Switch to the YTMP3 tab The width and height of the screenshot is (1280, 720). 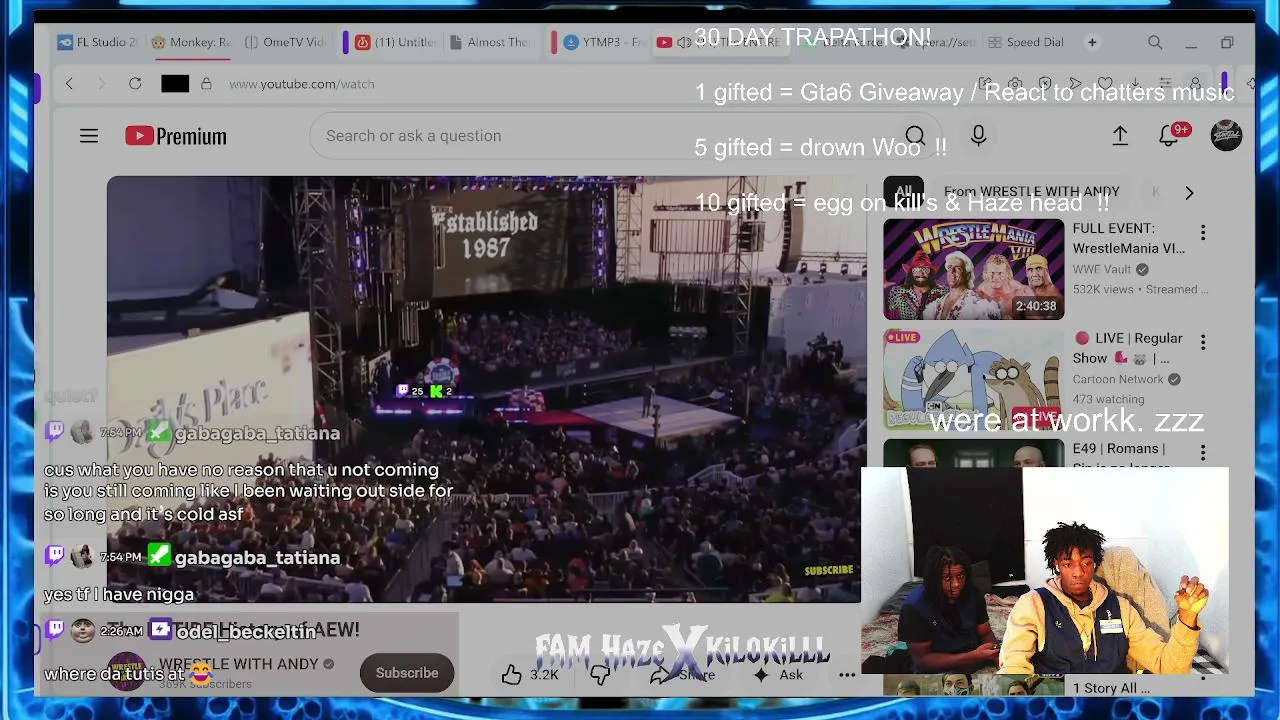[x=604, y=43]
